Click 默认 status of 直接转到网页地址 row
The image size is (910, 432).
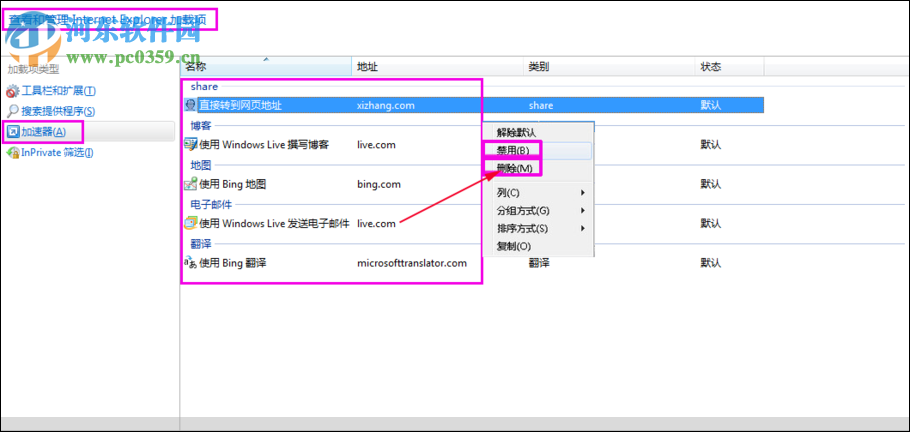coord(710,105)
